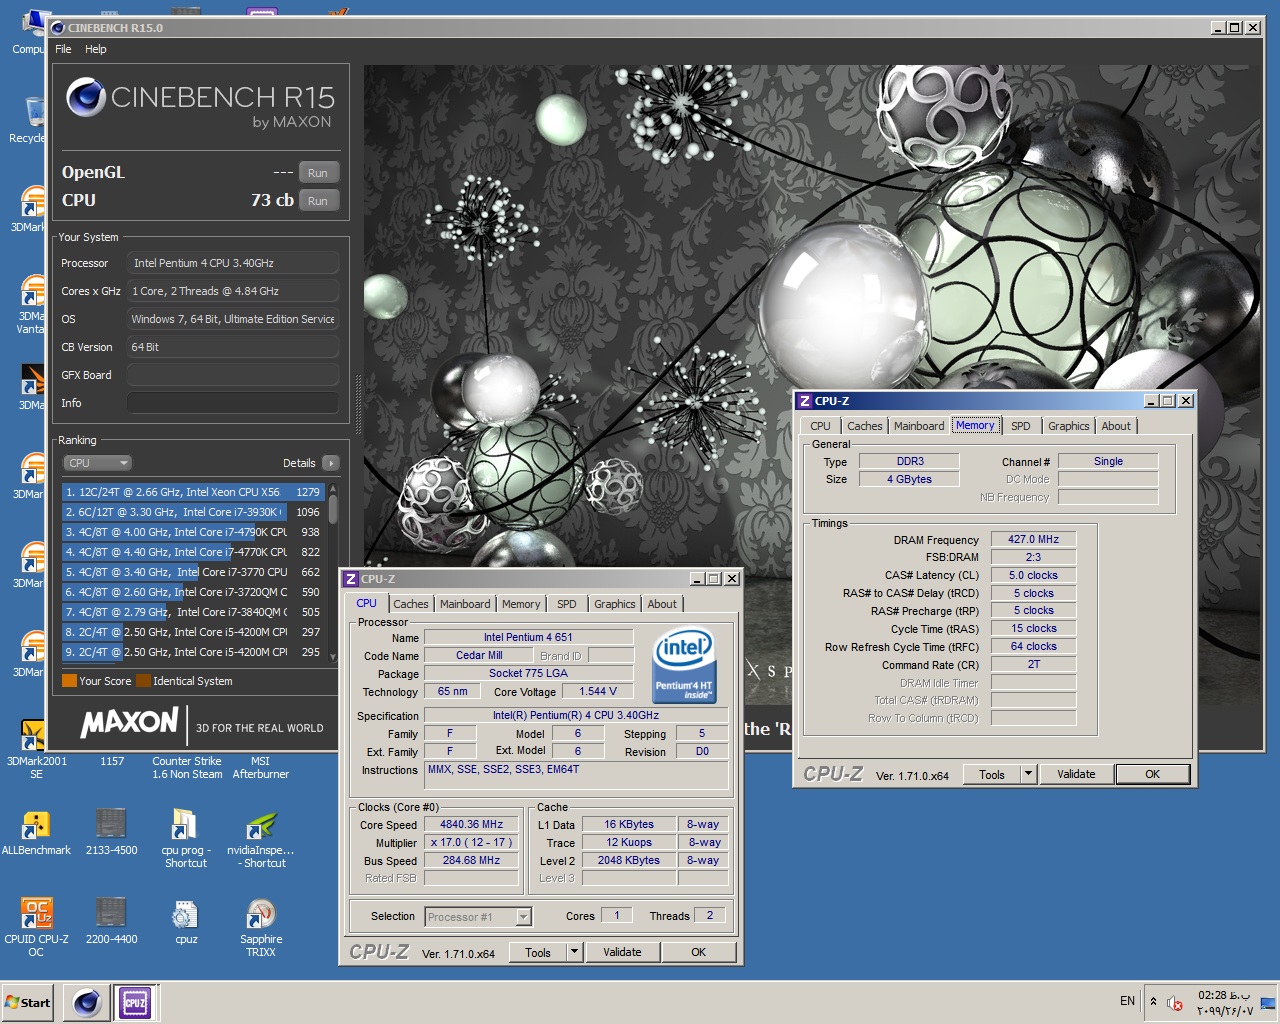Launch Sapphire TRIXX from desktop
Screen dimensions: 1280x1024
261,927
